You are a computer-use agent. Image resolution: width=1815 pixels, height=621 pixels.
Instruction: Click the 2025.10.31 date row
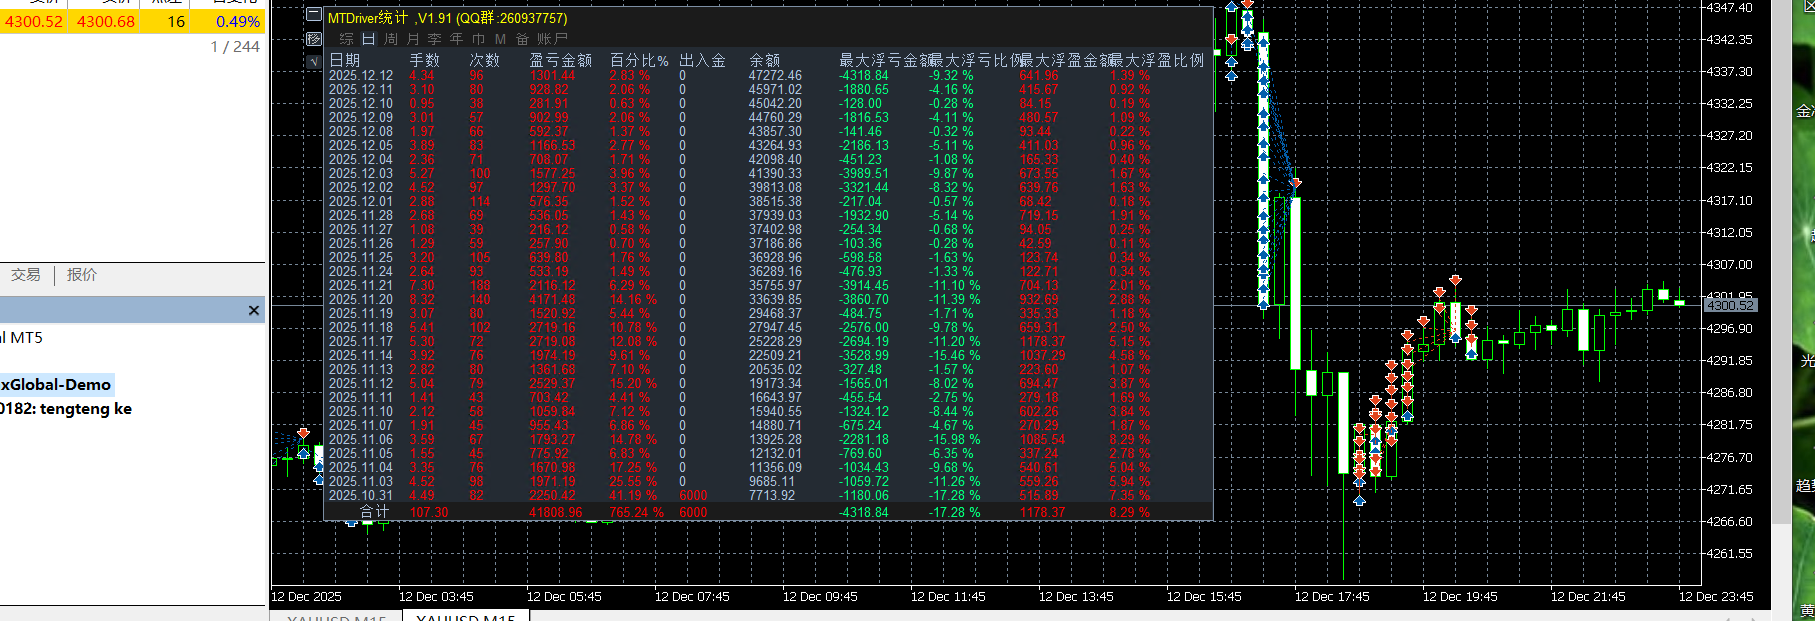pos(361,495)
